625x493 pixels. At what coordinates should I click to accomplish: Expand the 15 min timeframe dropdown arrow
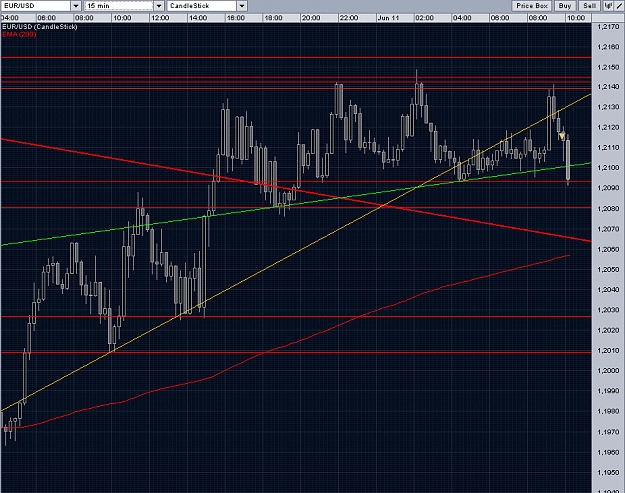point(159,6)
